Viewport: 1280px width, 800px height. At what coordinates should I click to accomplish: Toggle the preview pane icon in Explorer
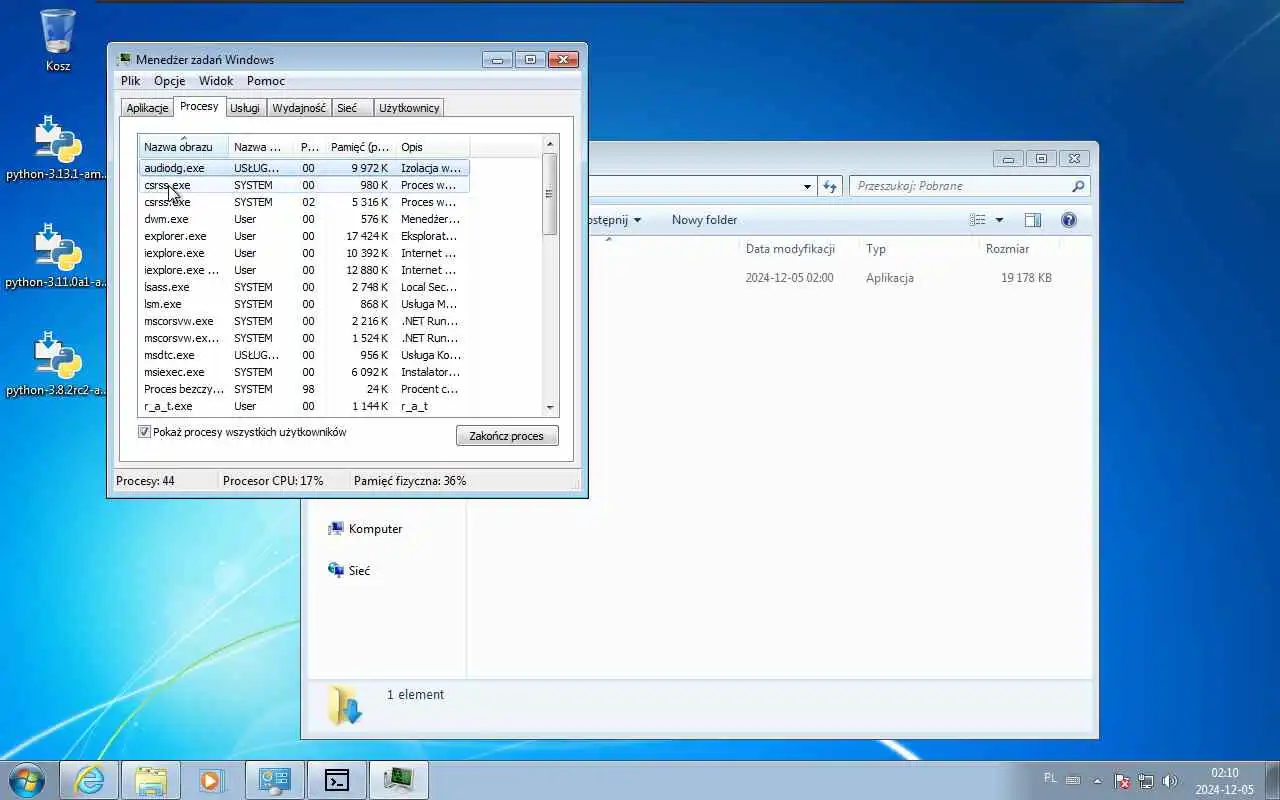point(1033,220)
